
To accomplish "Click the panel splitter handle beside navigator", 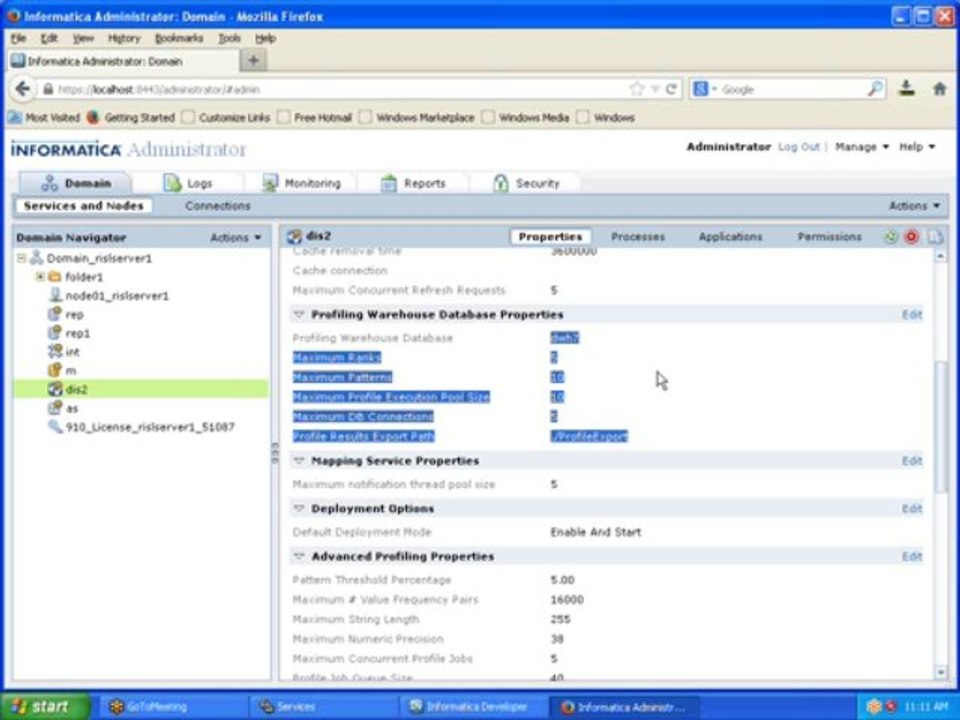I will (275, 453).
